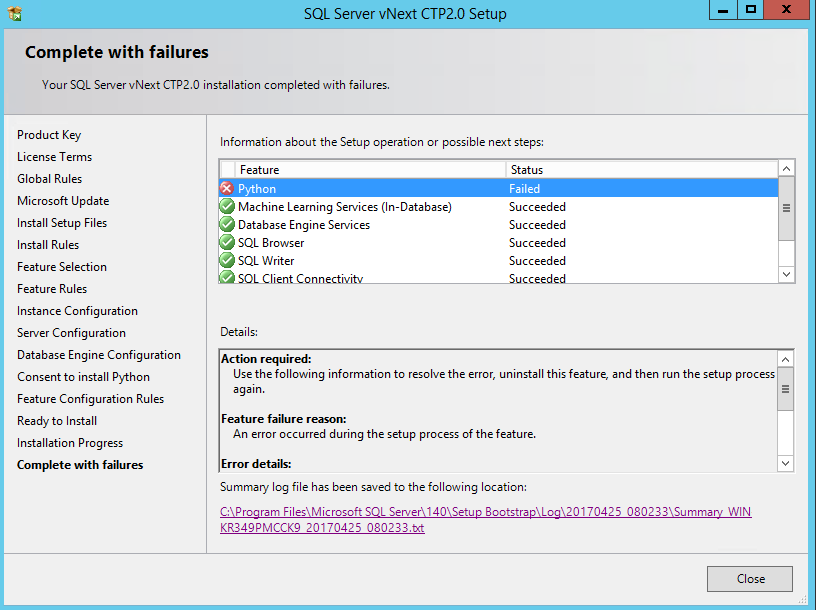Screen dimensions: 816x610
Task: Click green check icon beside SQL Writer
Action: 227,260
